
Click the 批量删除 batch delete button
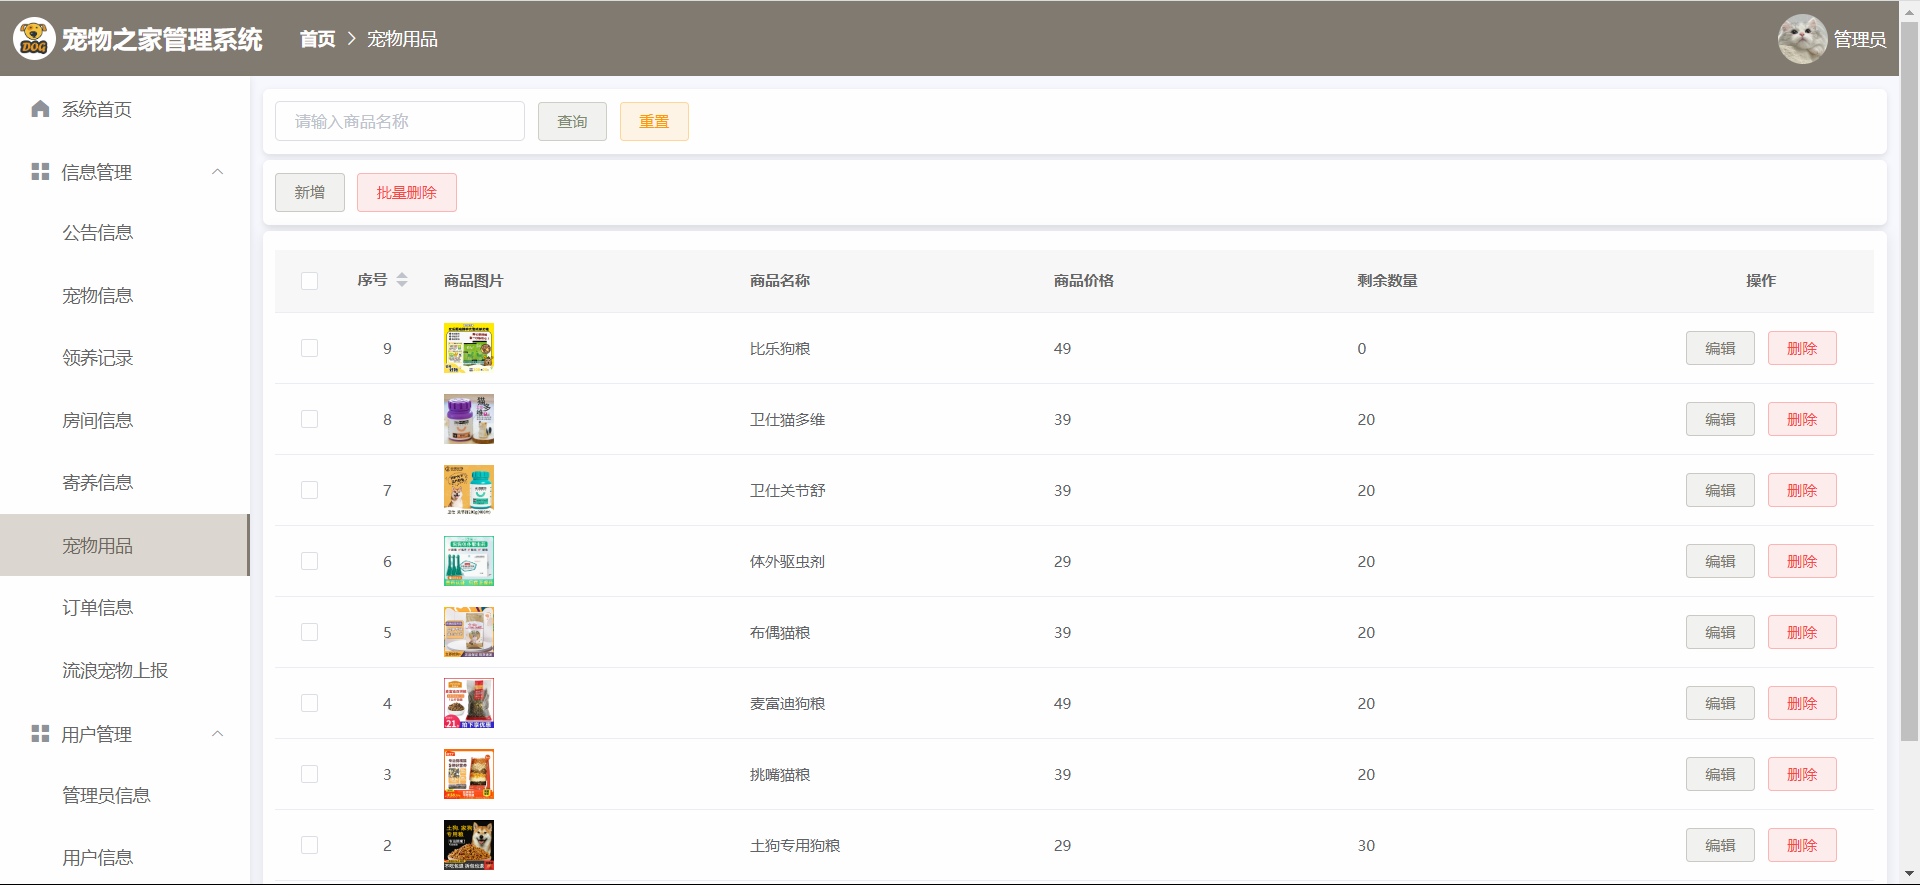pyautogui.click(x=407, y=192)
